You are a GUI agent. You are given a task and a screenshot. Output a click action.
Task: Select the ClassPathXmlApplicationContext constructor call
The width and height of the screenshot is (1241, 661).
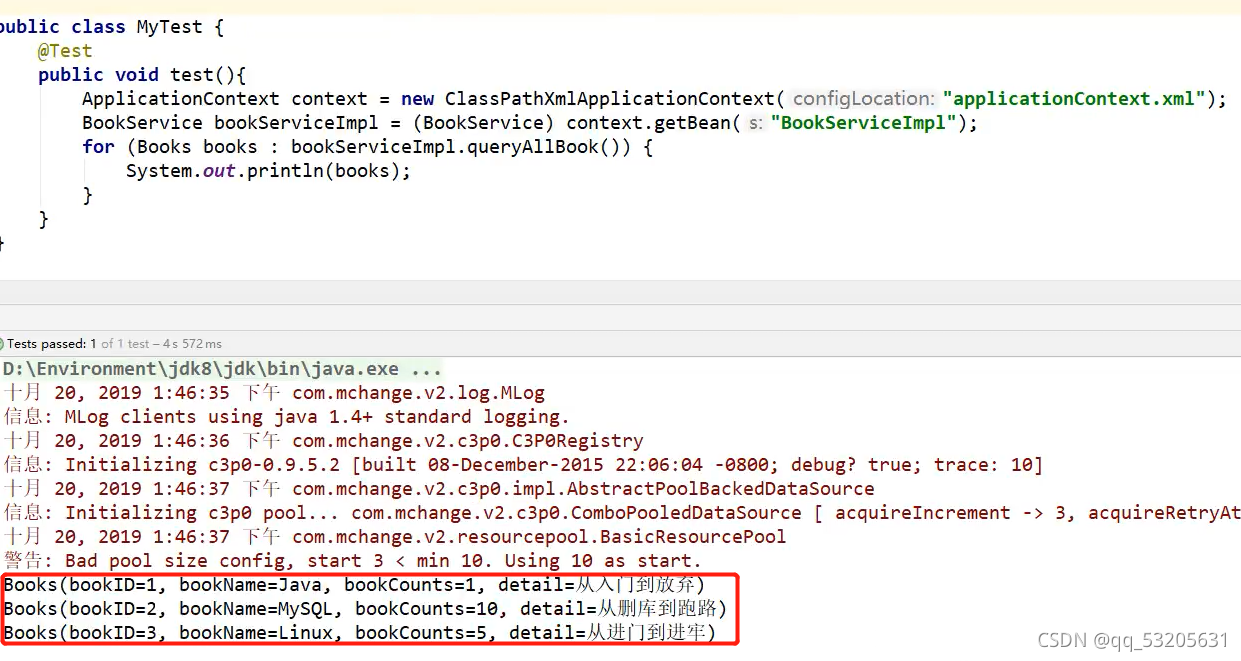pyautogui.click(x=610, y=98)
